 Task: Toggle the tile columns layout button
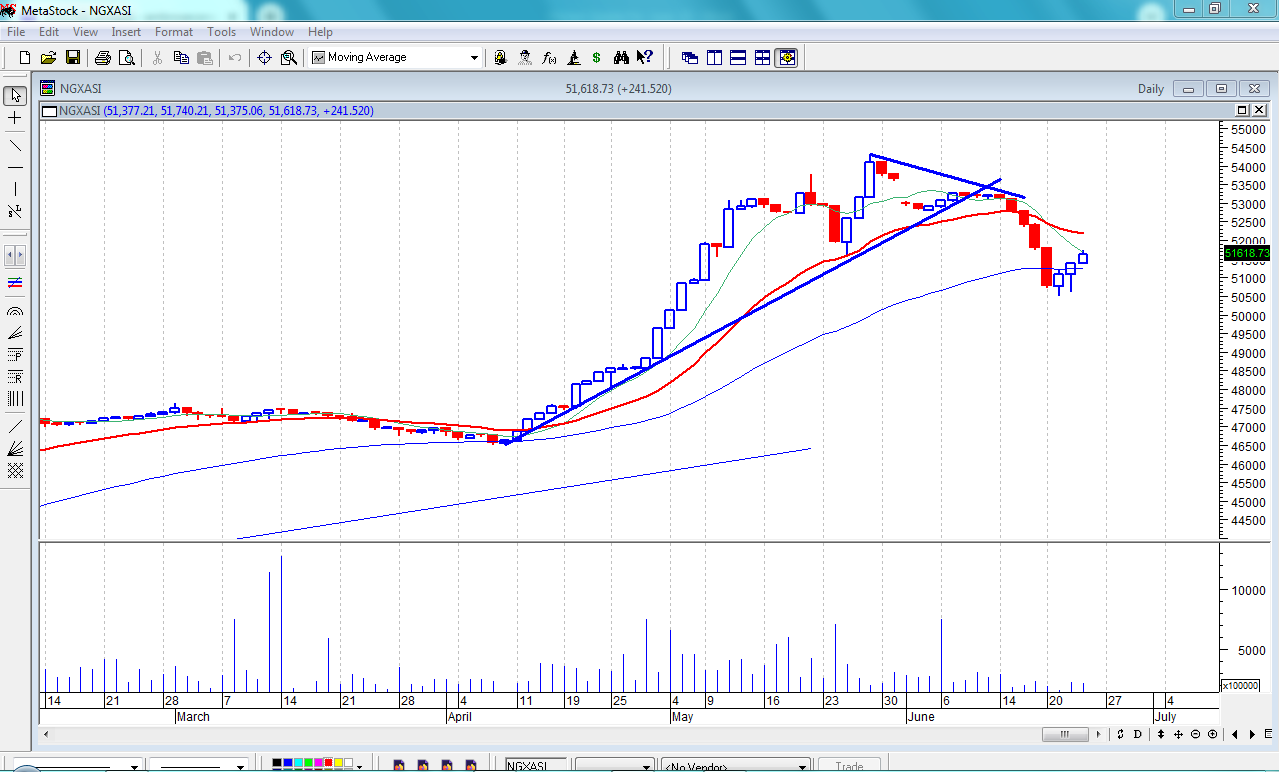tap(714, 58)
